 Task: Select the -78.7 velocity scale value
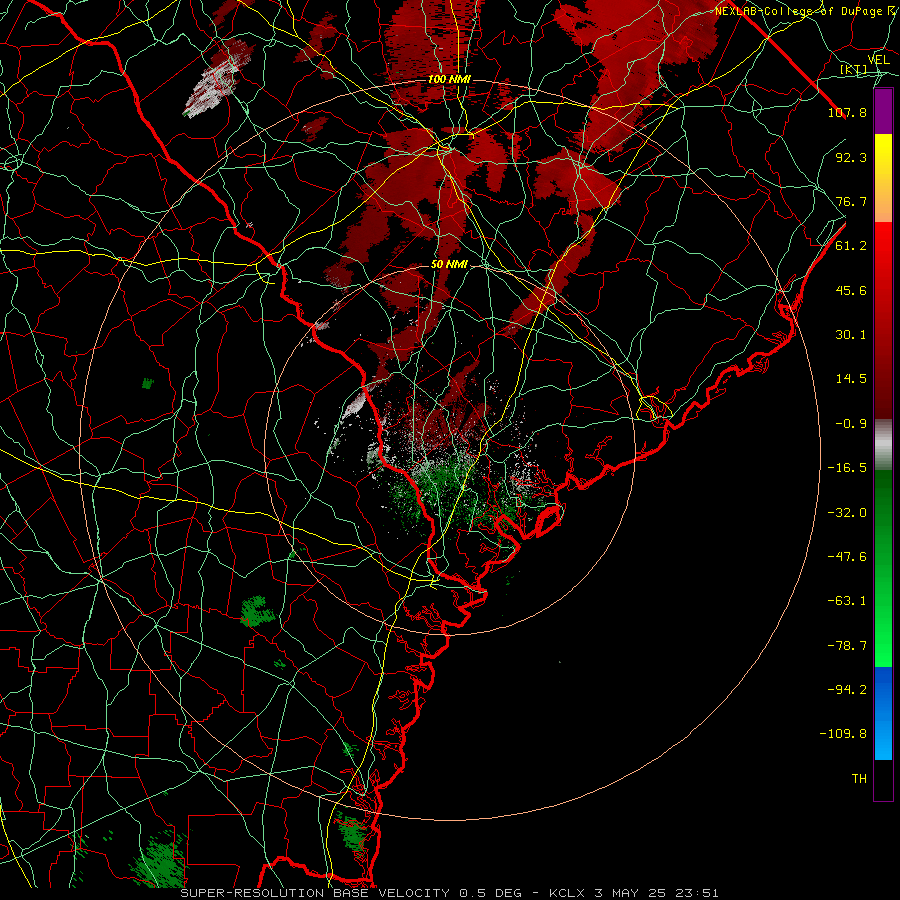(x=847, y=646)
